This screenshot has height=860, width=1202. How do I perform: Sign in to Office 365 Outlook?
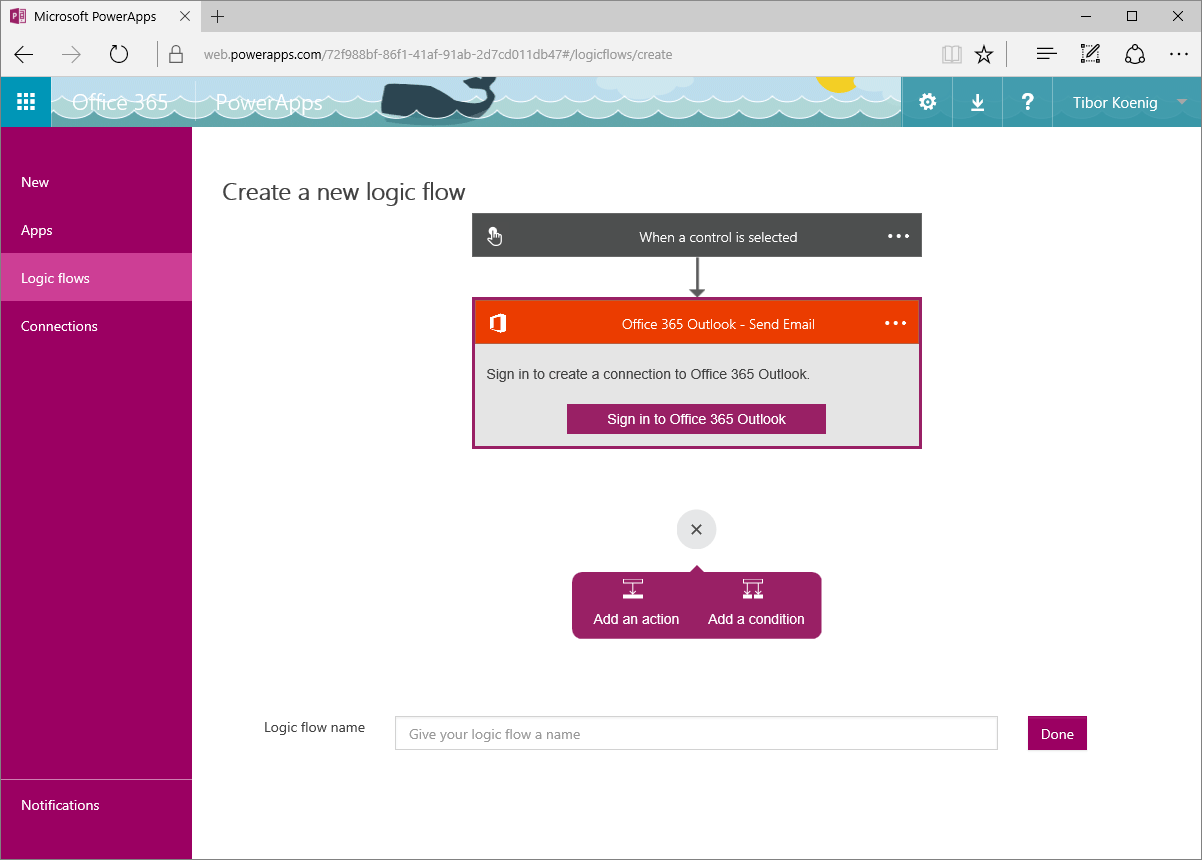point(696,419)
